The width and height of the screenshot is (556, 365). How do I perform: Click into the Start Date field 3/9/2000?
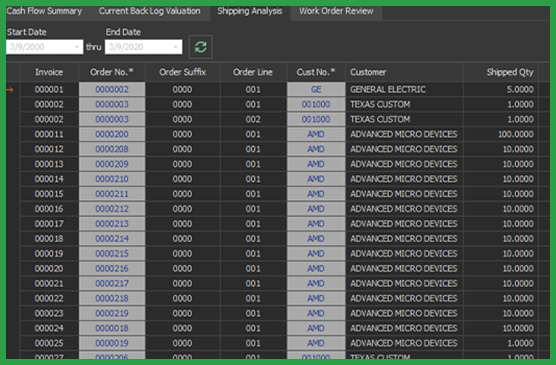click(x=45, y=47)
